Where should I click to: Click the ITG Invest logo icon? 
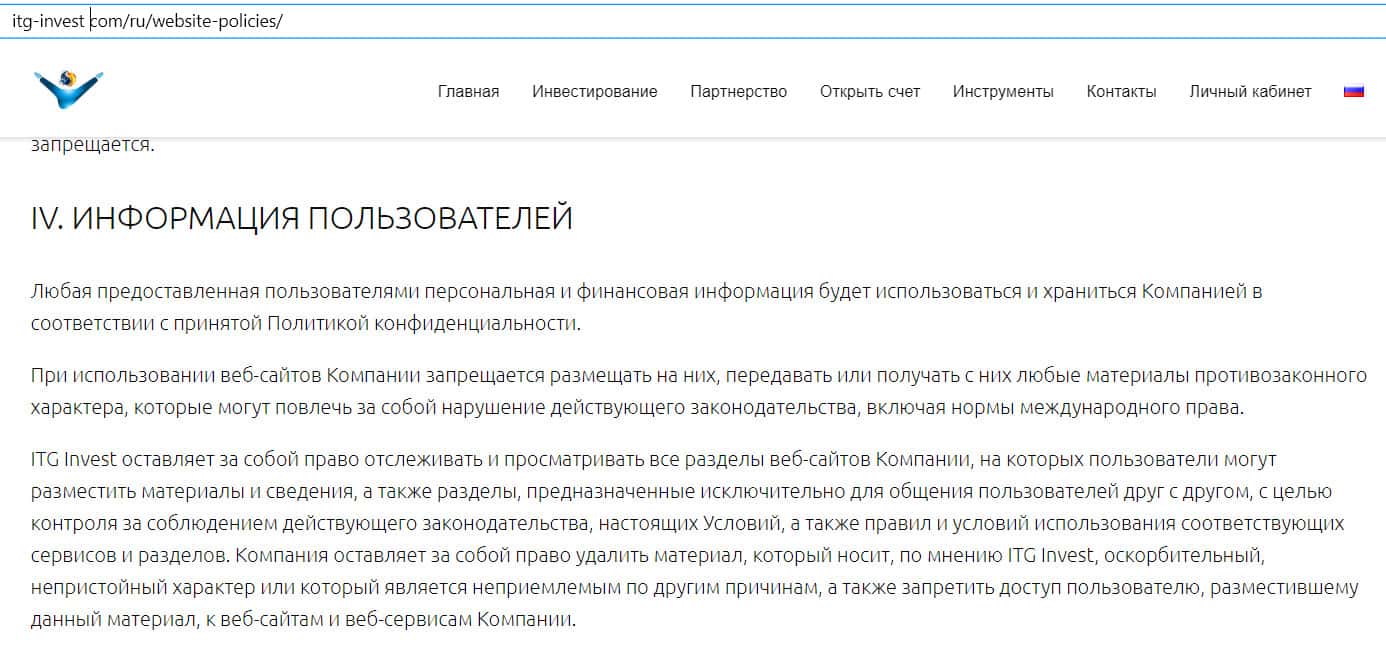(x=68, y=89)
